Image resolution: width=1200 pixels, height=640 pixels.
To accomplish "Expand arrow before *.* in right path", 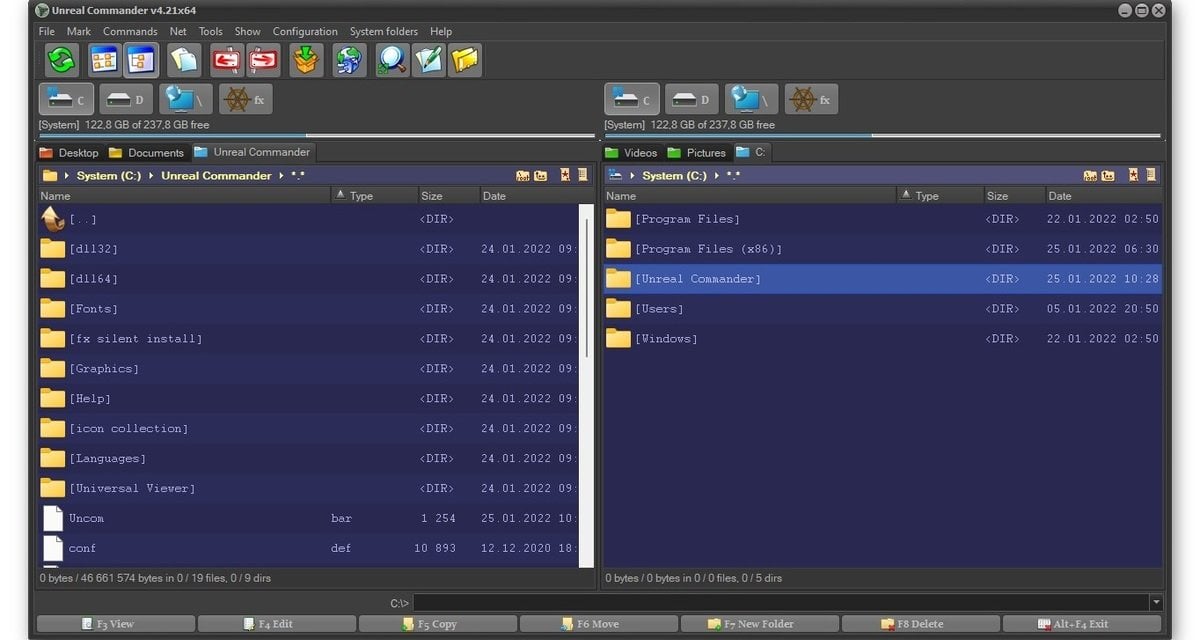I will (x=717, y=176).
